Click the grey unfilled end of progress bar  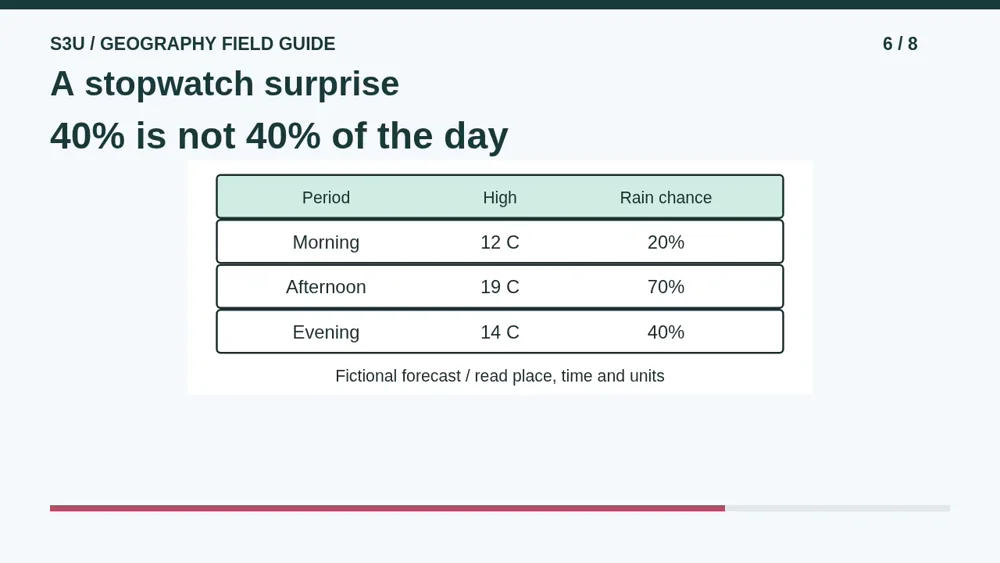point(837,508)
